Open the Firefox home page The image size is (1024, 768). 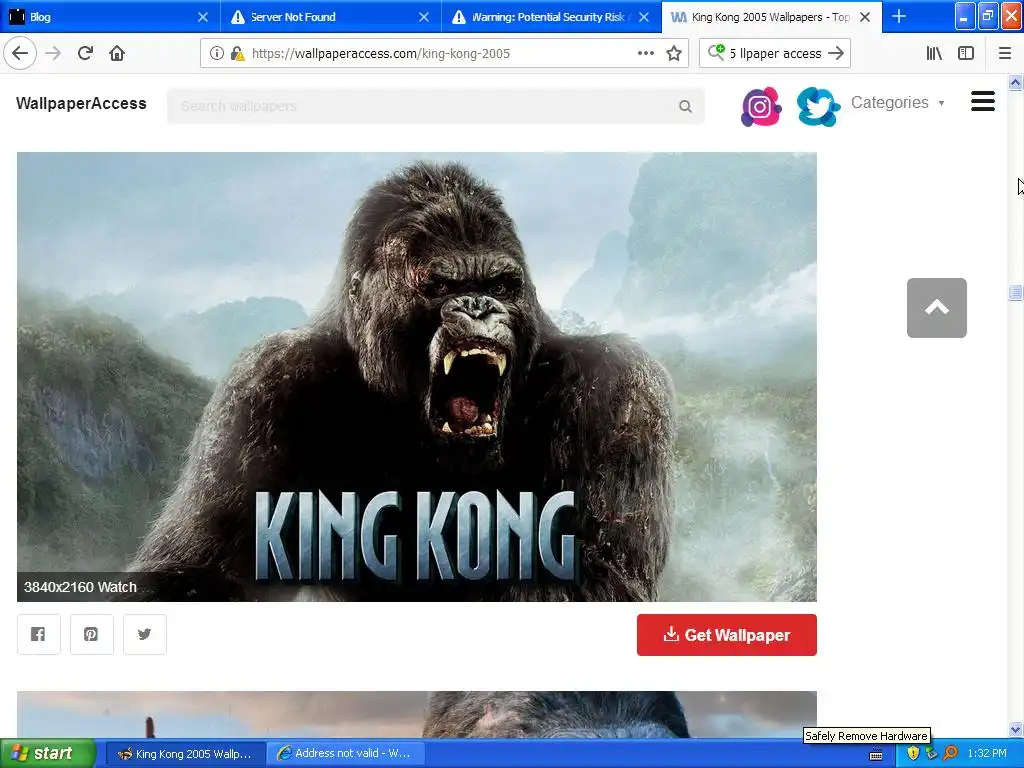tap(117, 54)
